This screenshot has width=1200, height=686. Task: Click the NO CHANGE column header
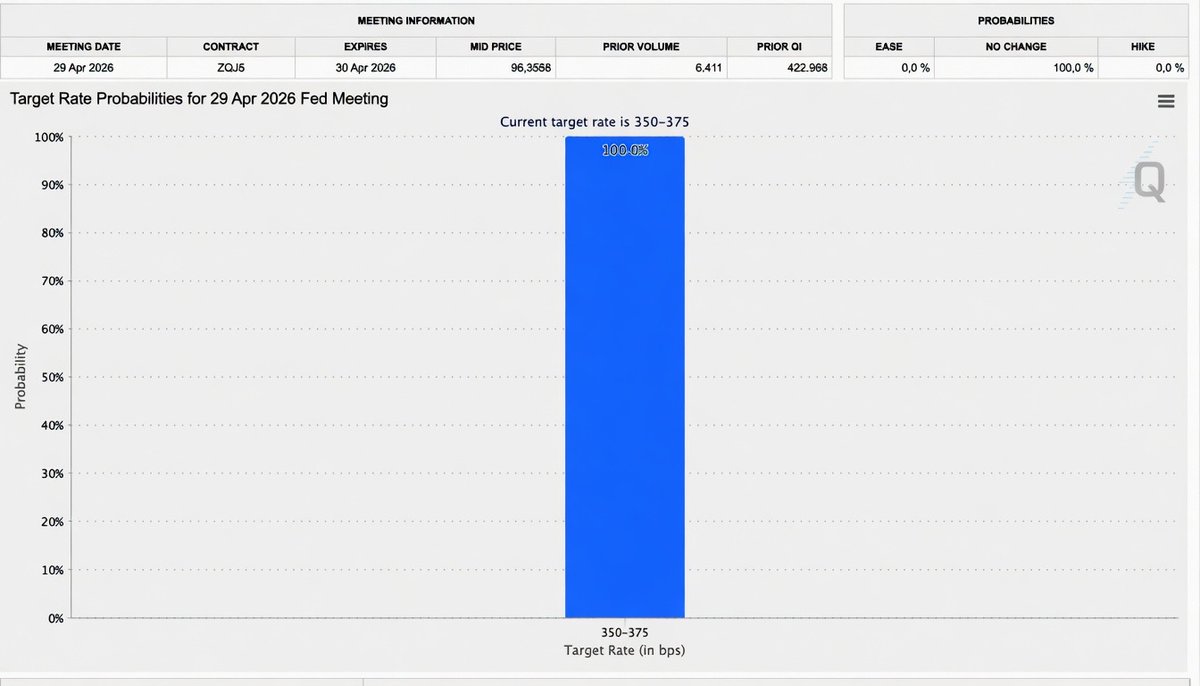click(1016, 47)
